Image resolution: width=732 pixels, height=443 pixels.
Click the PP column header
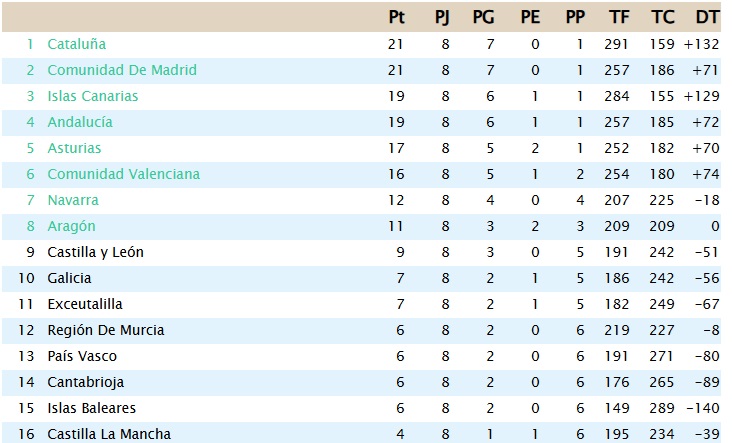575,17
